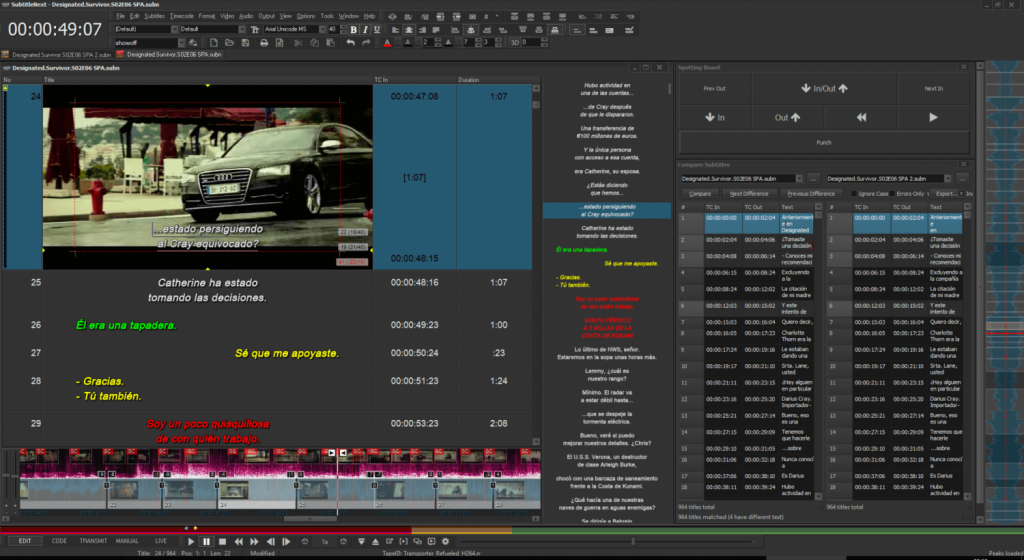1024x560 pixels.
Task: Open the Timecode menu
Action: [182, 17]
